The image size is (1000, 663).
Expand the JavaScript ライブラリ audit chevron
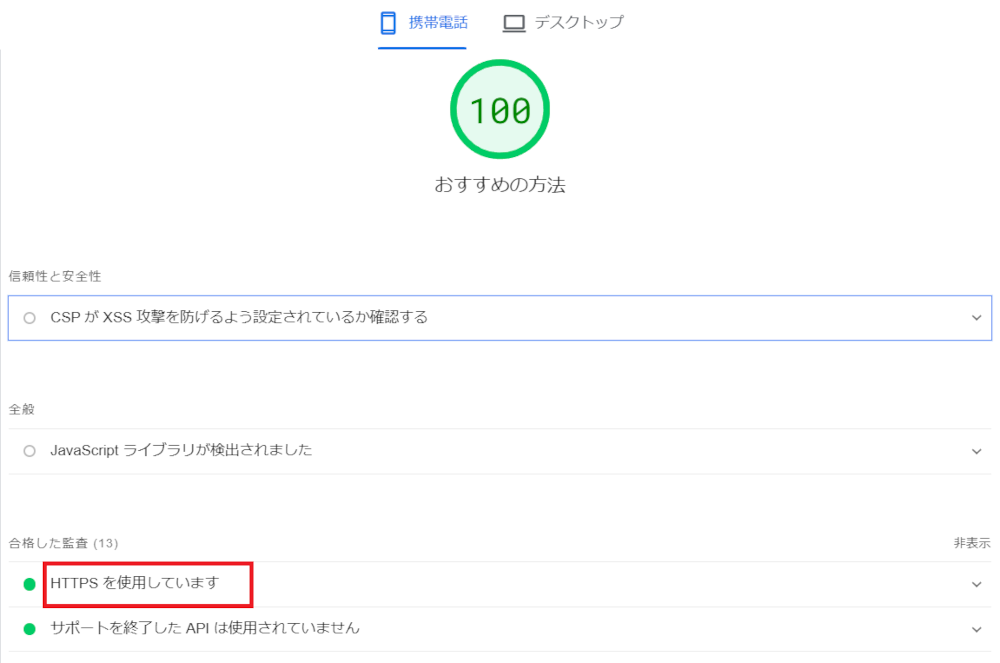pos(977,451)
